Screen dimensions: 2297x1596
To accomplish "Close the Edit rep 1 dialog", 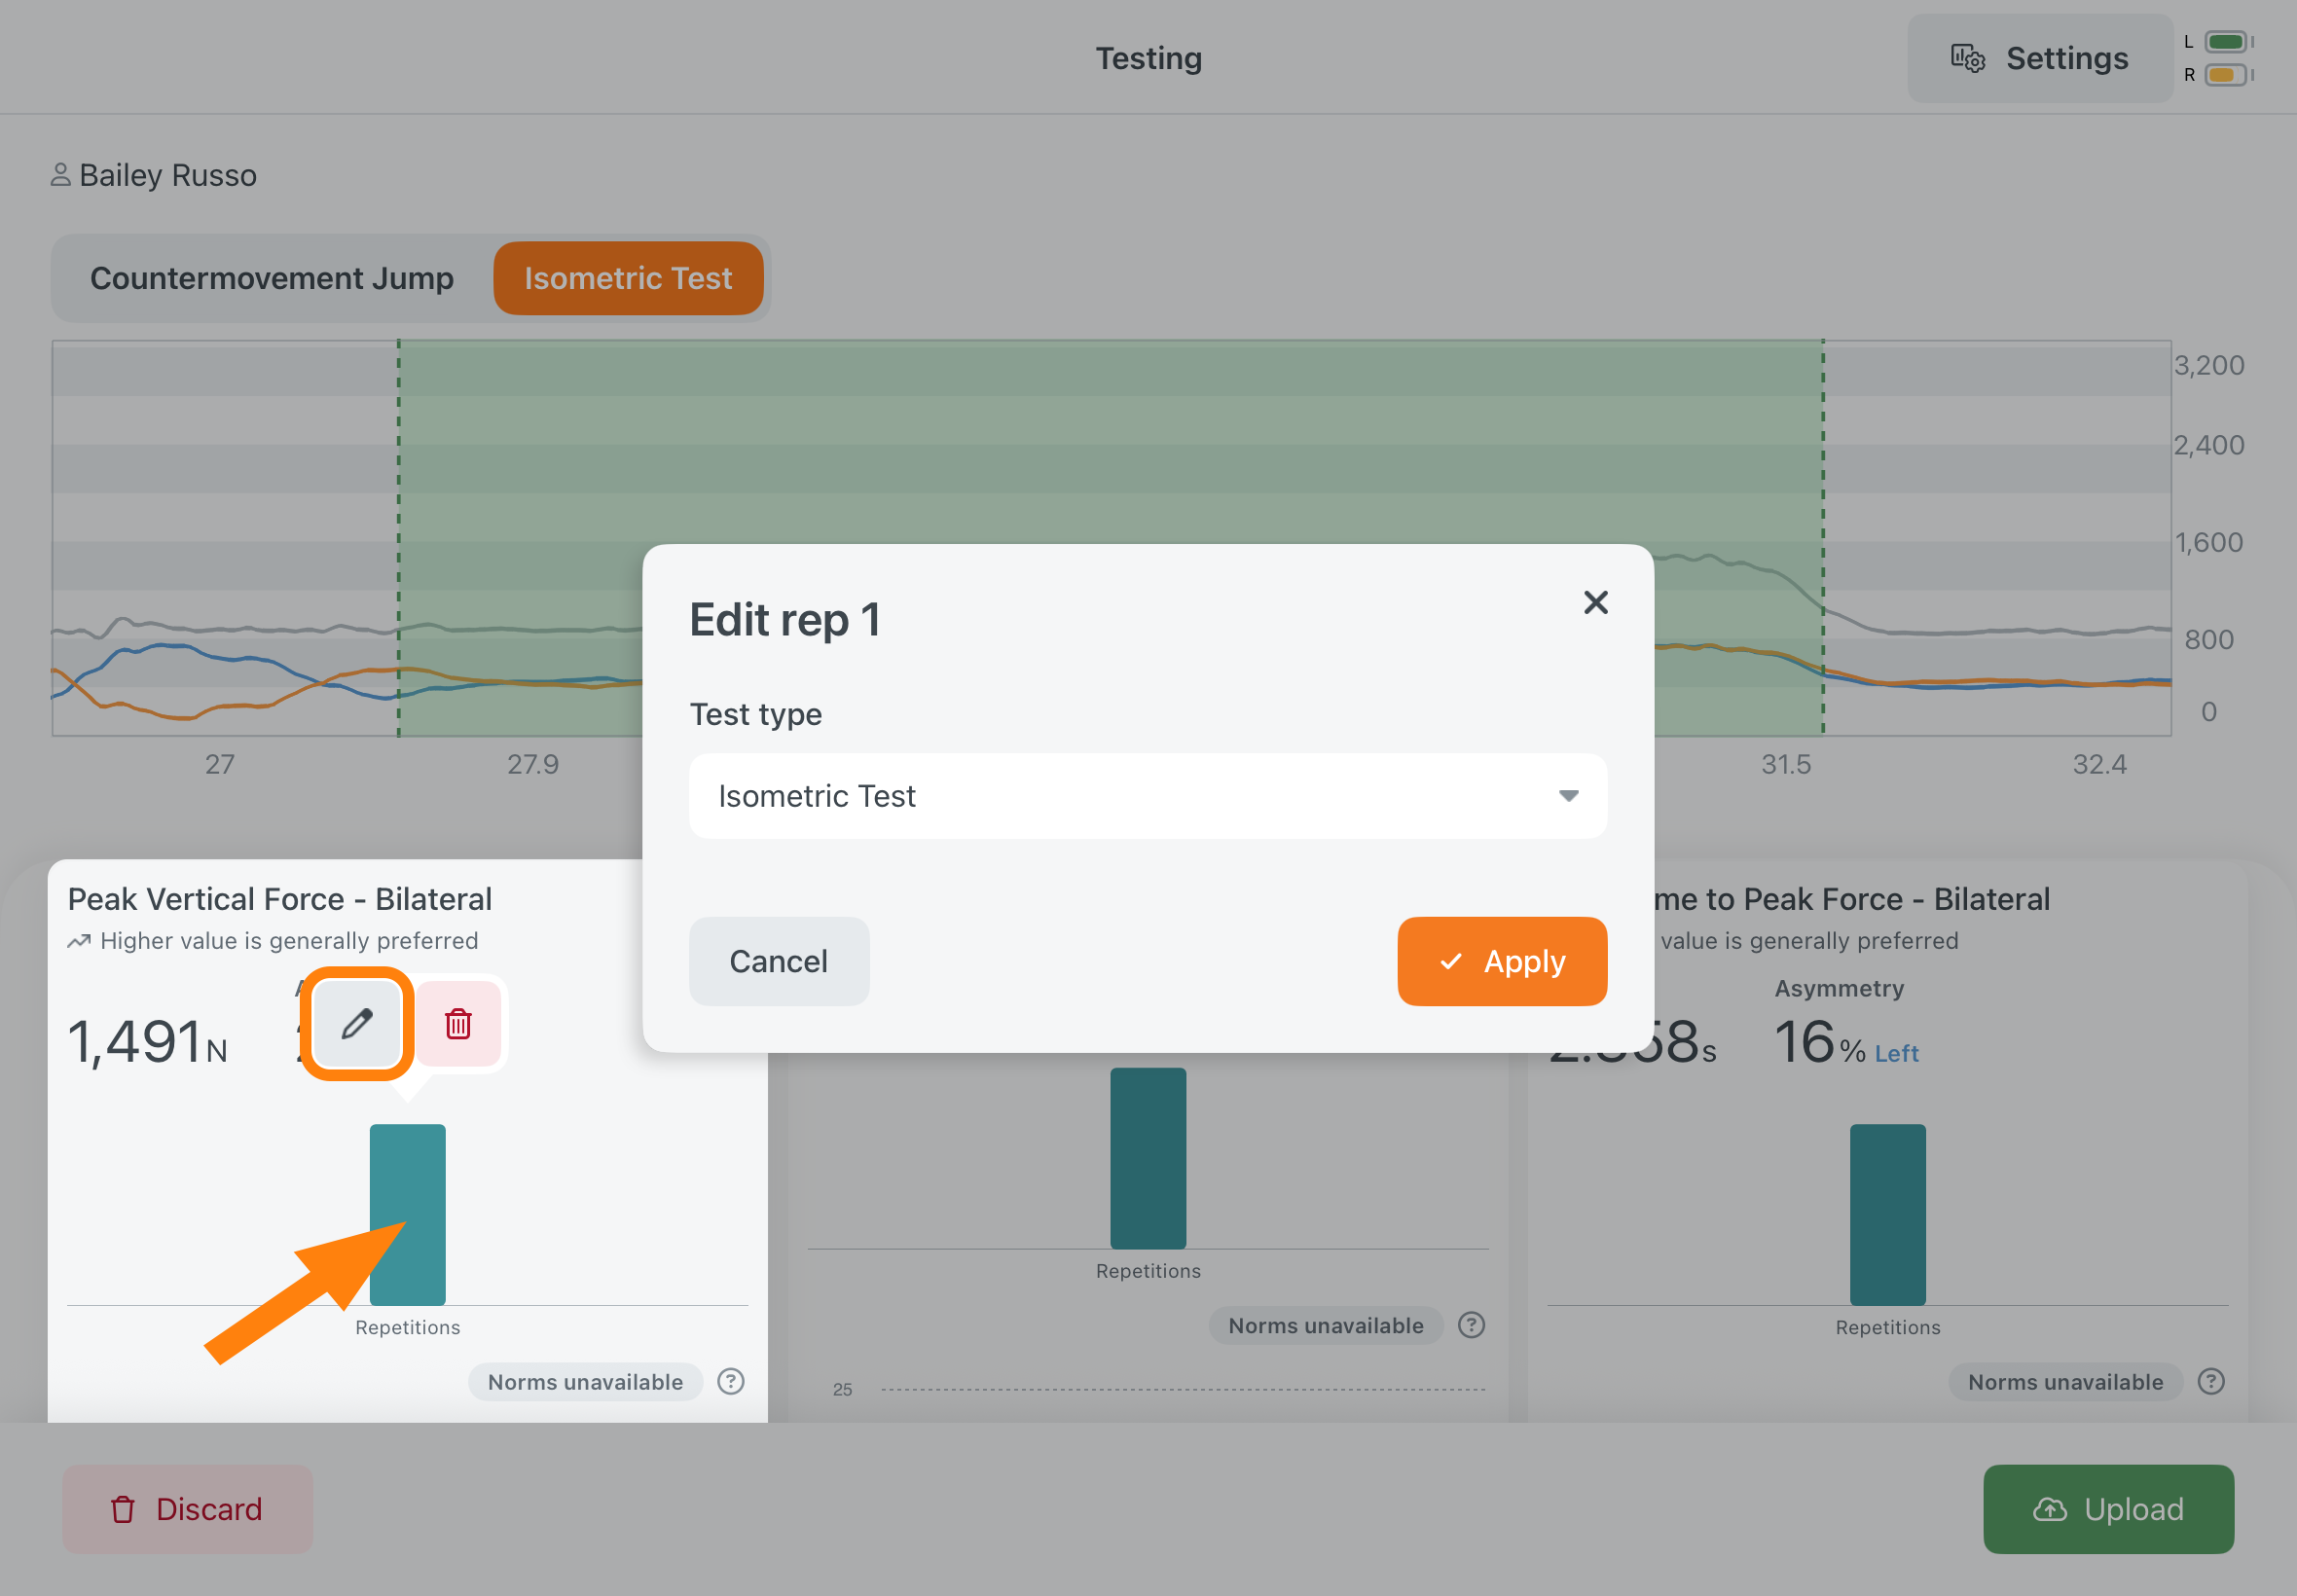I will (x=1595, y=602).
